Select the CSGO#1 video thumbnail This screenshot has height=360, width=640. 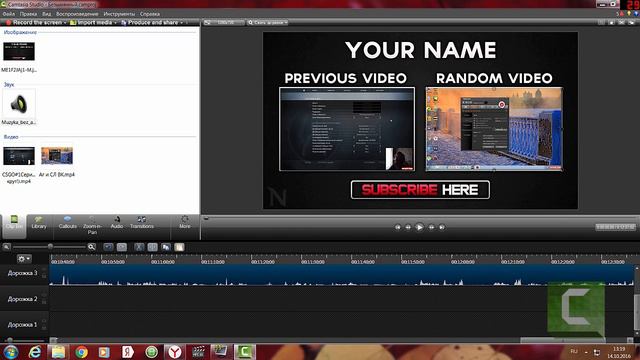click(19, 156)
